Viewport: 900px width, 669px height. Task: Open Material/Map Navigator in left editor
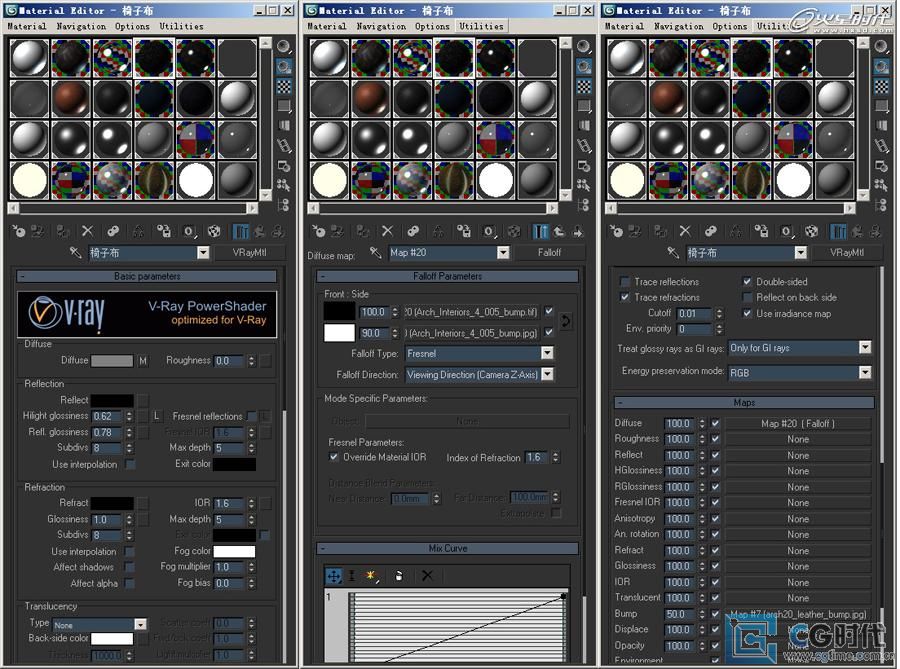click(x=284, y=205)
